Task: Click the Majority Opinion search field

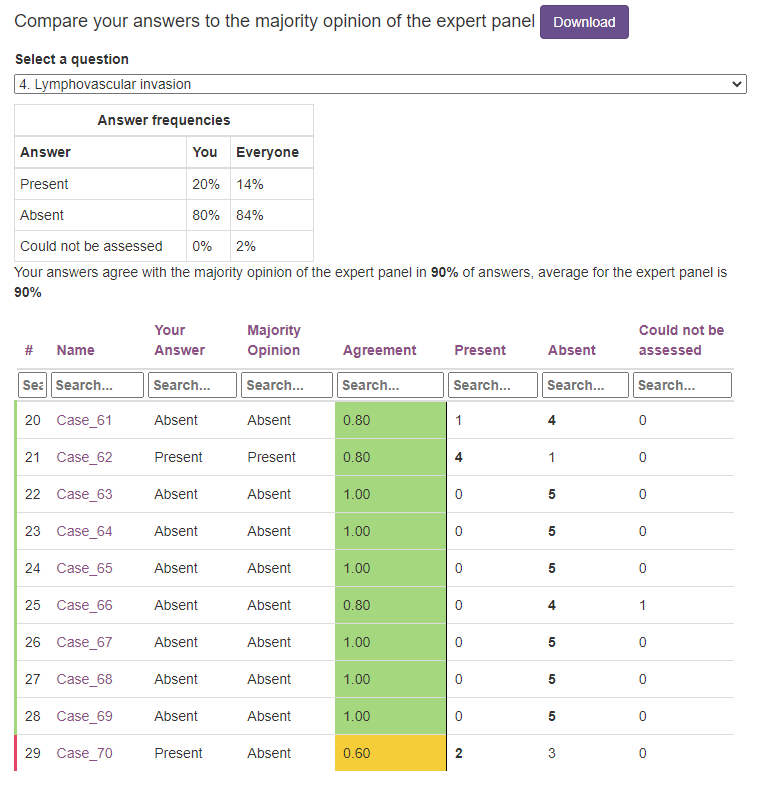Action: tap(287, 385)
